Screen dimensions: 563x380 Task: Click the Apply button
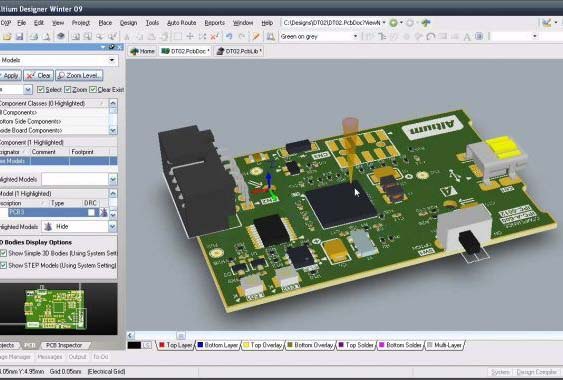tap(10, 75)
